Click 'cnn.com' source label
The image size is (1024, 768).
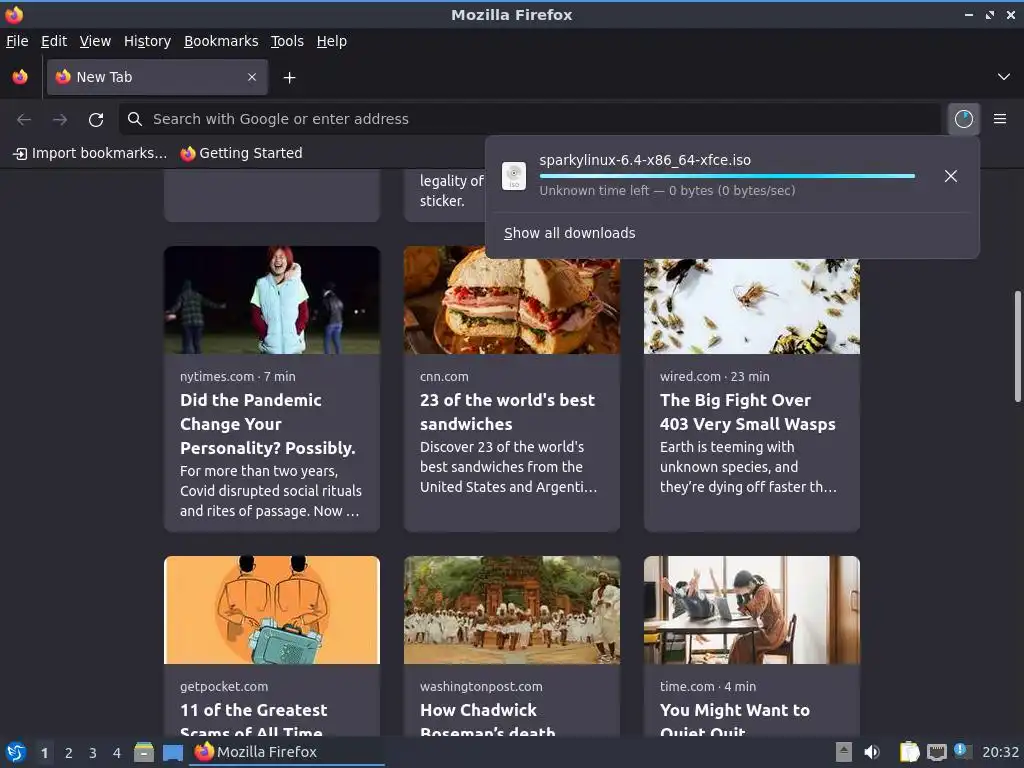point(444,377)
